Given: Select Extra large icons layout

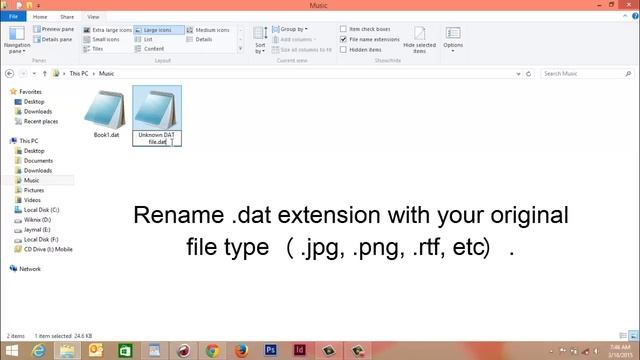Looking at the screenshot, I should (x=108, y=30).
